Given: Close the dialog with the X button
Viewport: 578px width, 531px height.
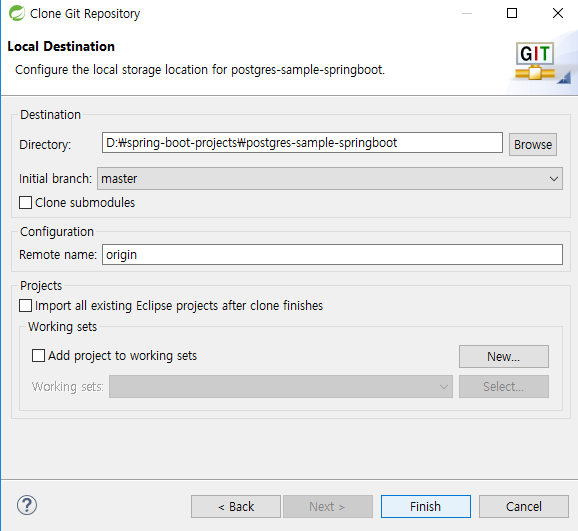Looking at the screenshot, I should tap(558, 13).
